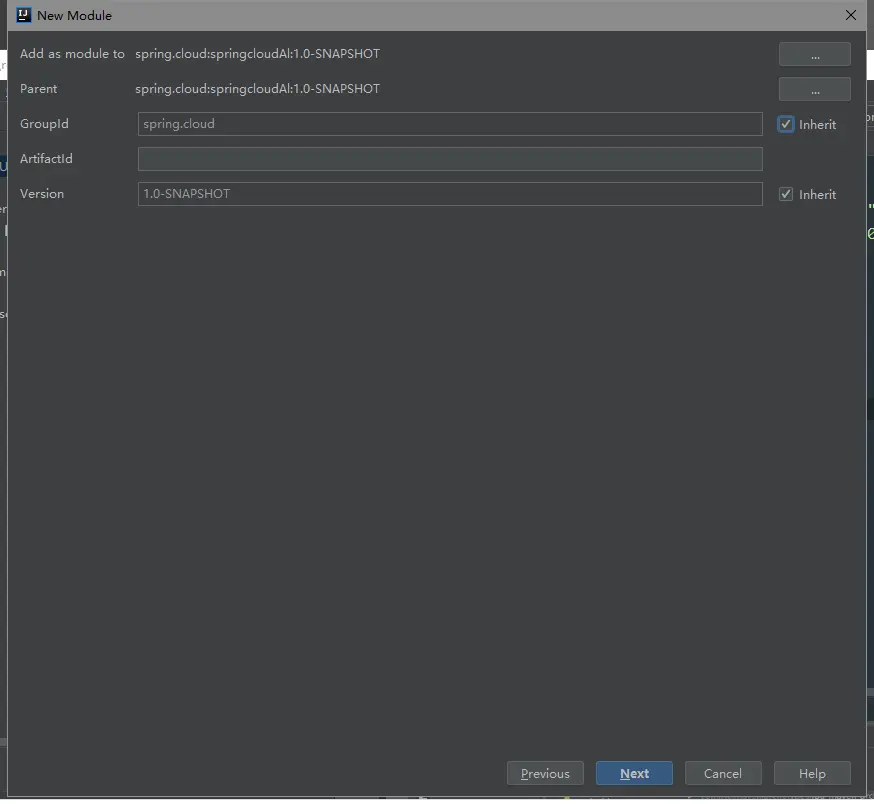Screen dimensions: 874x804
Task: Click the Version label
Action: (x=42, y=194)
